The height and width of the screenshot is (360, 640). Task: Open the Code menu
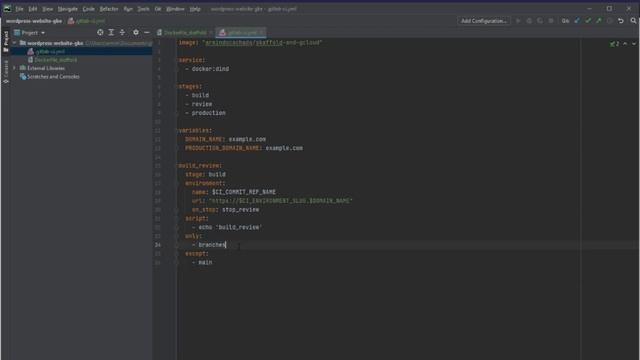click(x=88, y=9)
